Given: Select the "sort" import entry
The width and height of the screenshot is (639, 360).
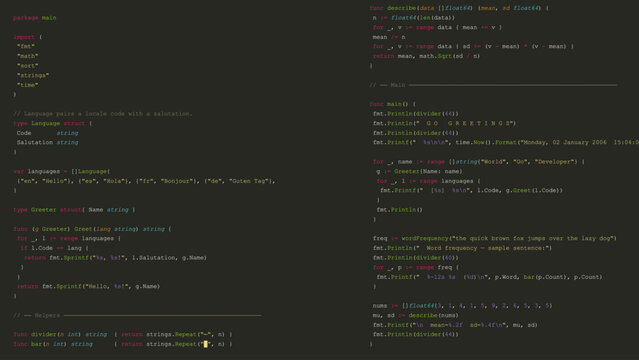Looking at the screenshot, I should pyautogui.click(x=28, y=66).
